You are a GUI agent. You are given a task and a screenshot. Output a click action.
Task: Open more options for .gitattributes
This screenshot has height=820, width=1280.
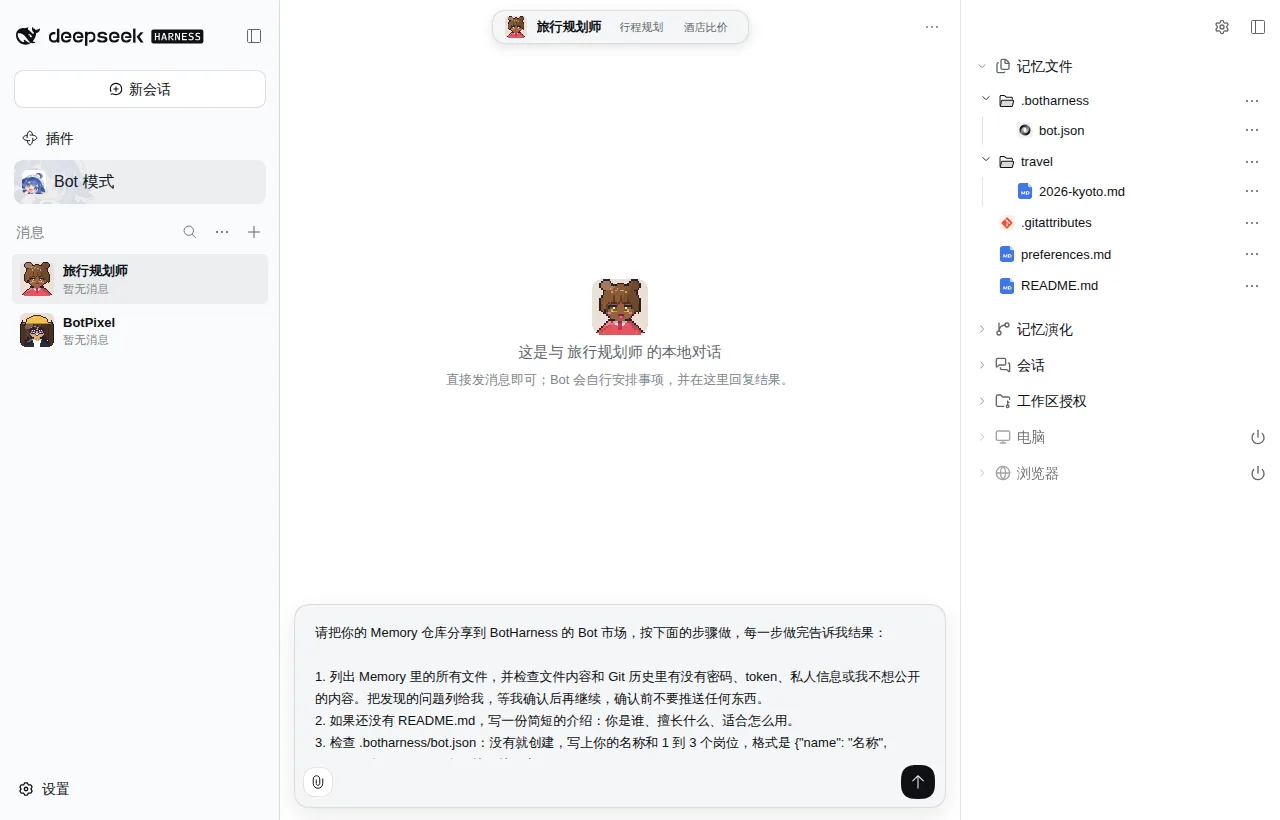click(1252, 223)
